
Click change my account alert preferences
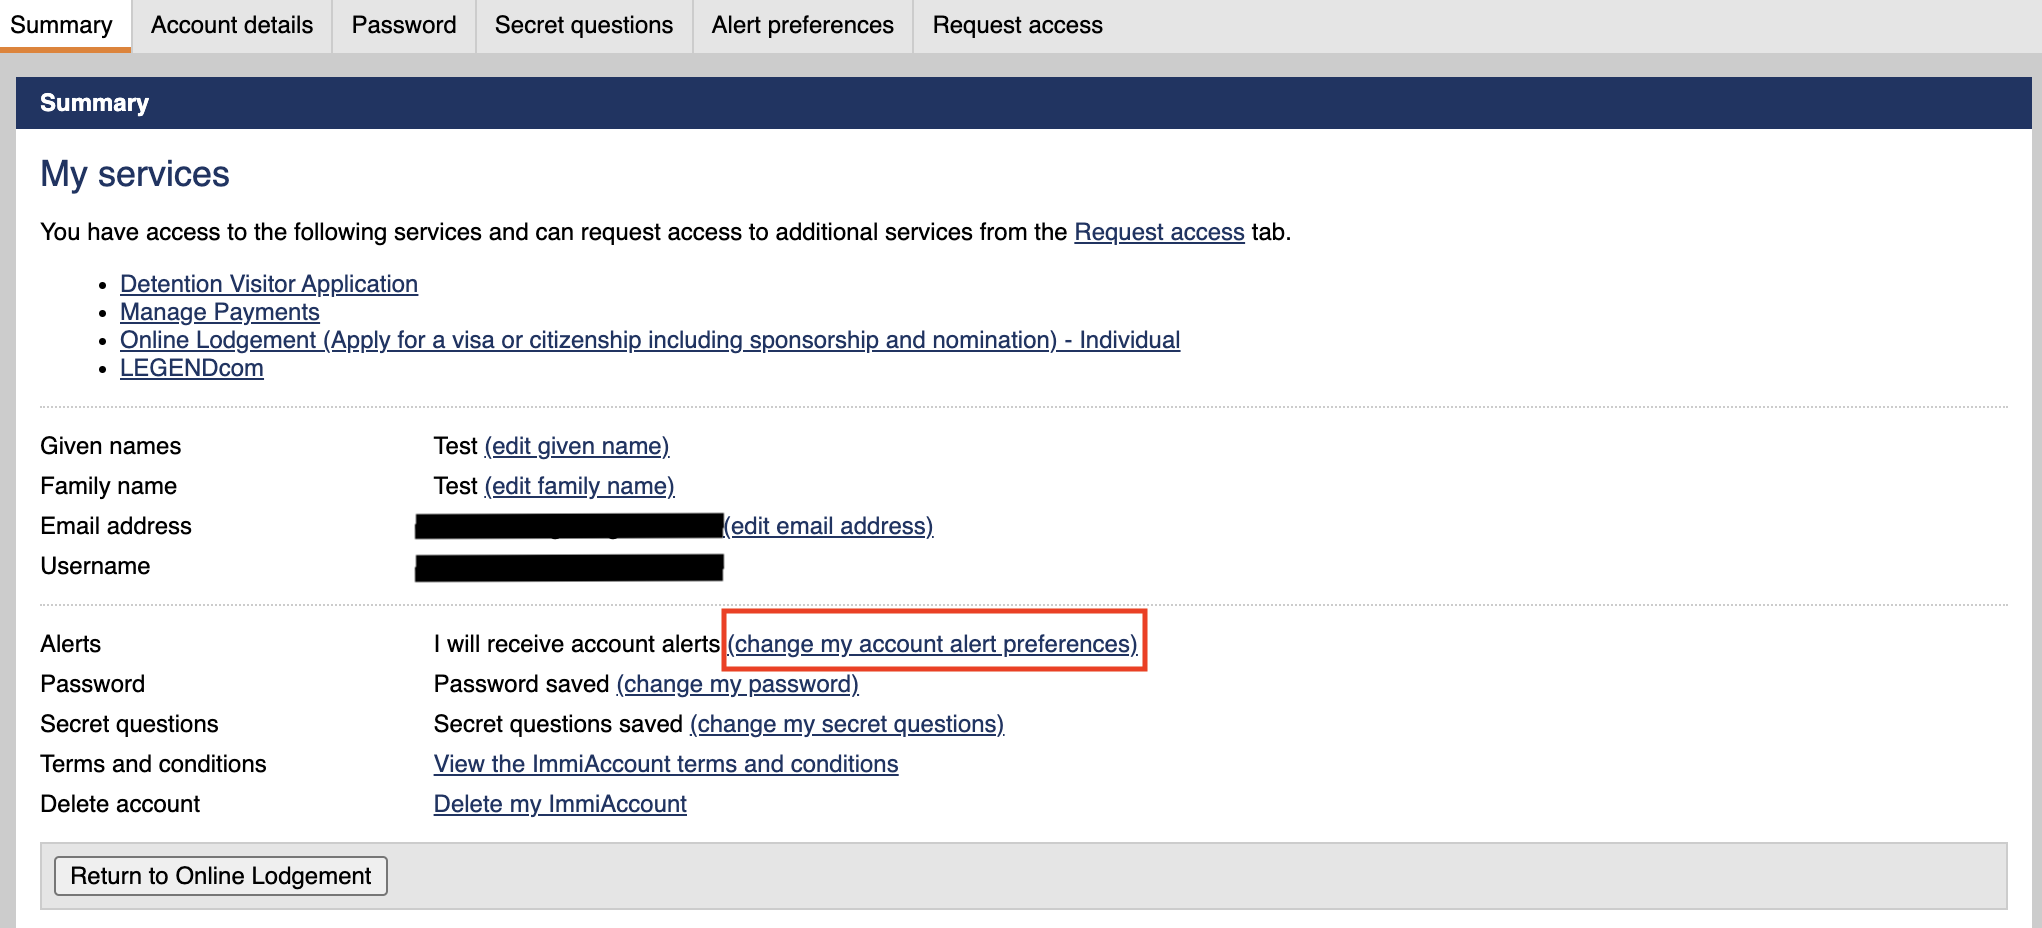point(932,644)
